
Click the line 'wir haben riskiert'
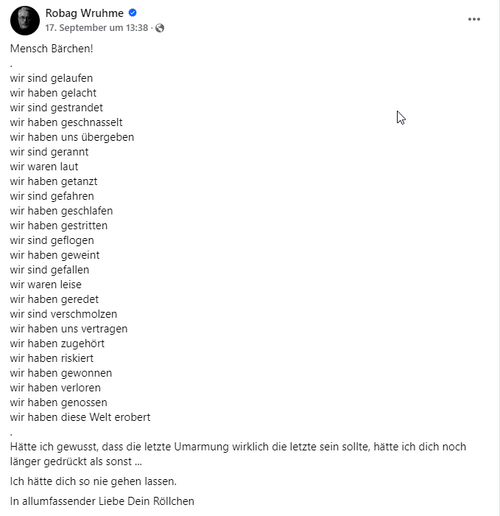point(52,358)
